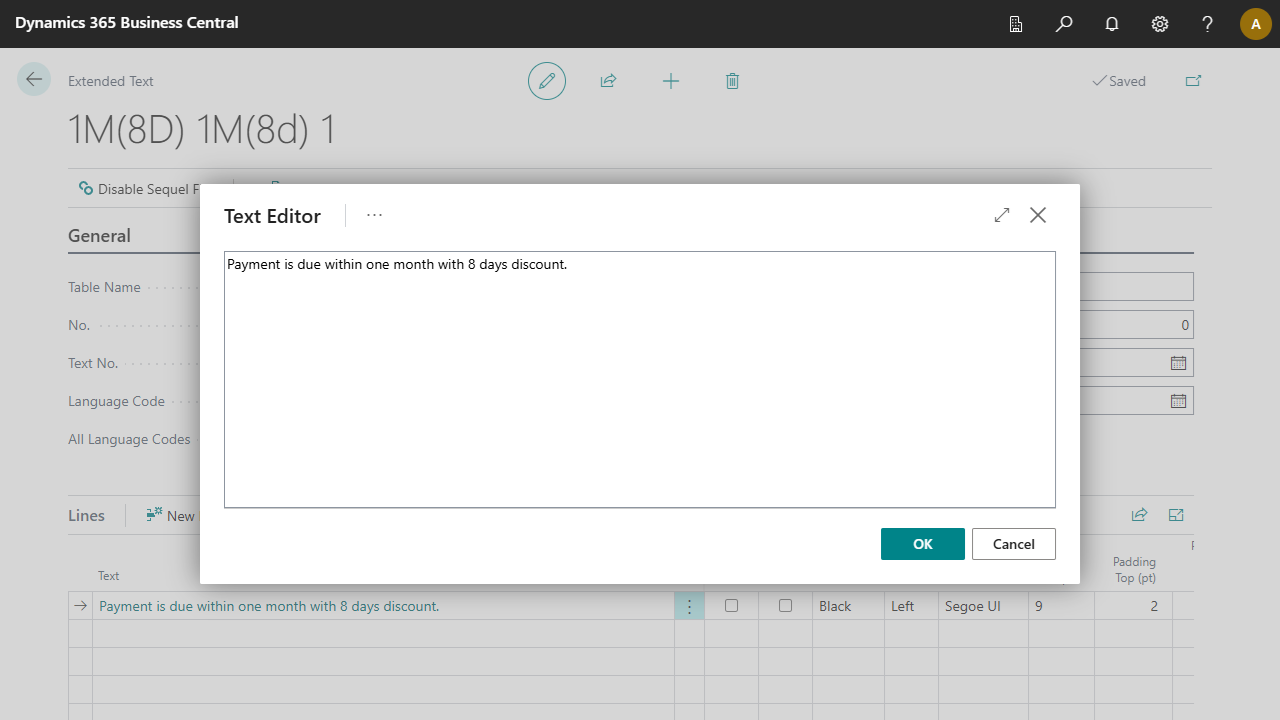Open notifications bell icon

[1112, 24]
